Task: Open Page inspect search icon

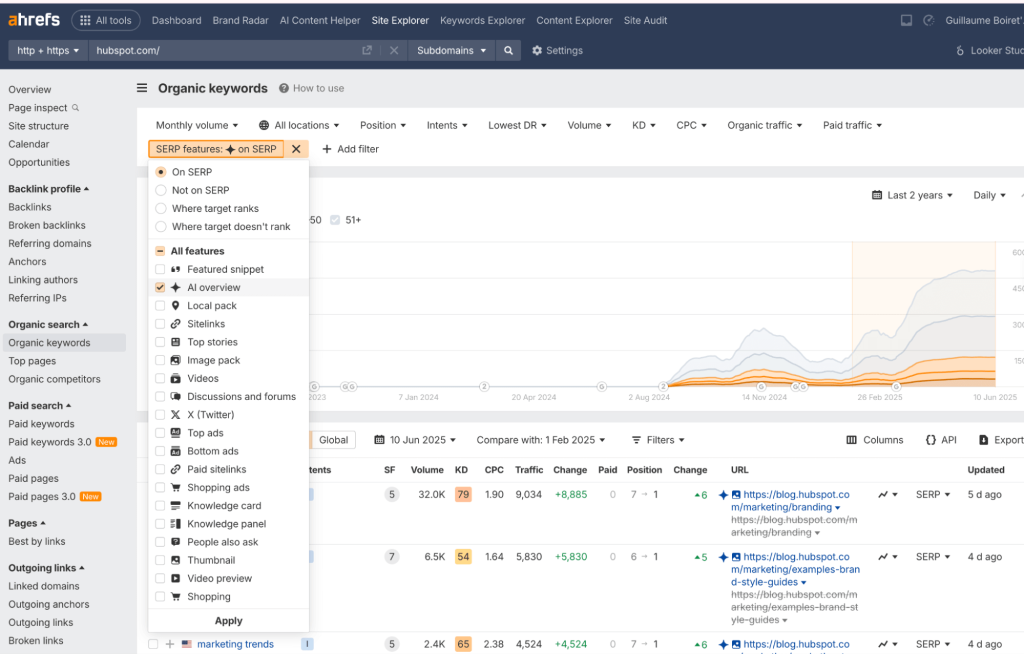Action: coord(76,107)
